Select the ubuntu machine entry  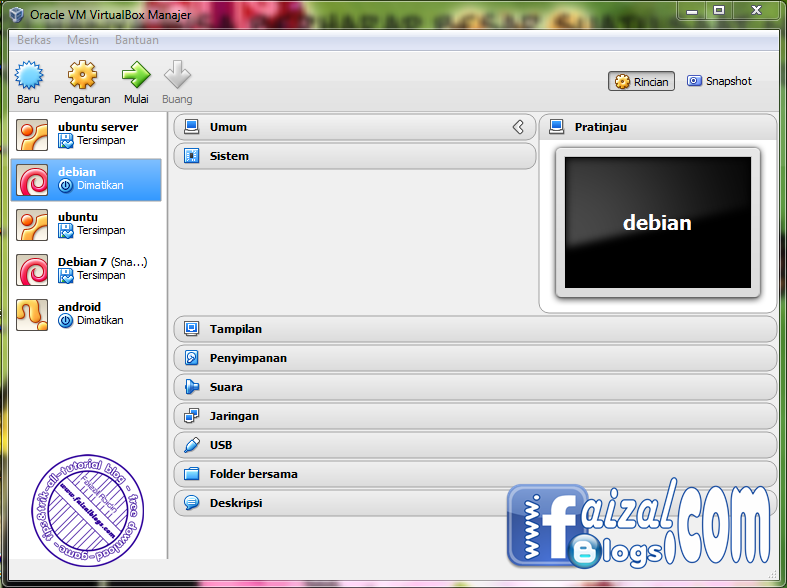point(86,225)
